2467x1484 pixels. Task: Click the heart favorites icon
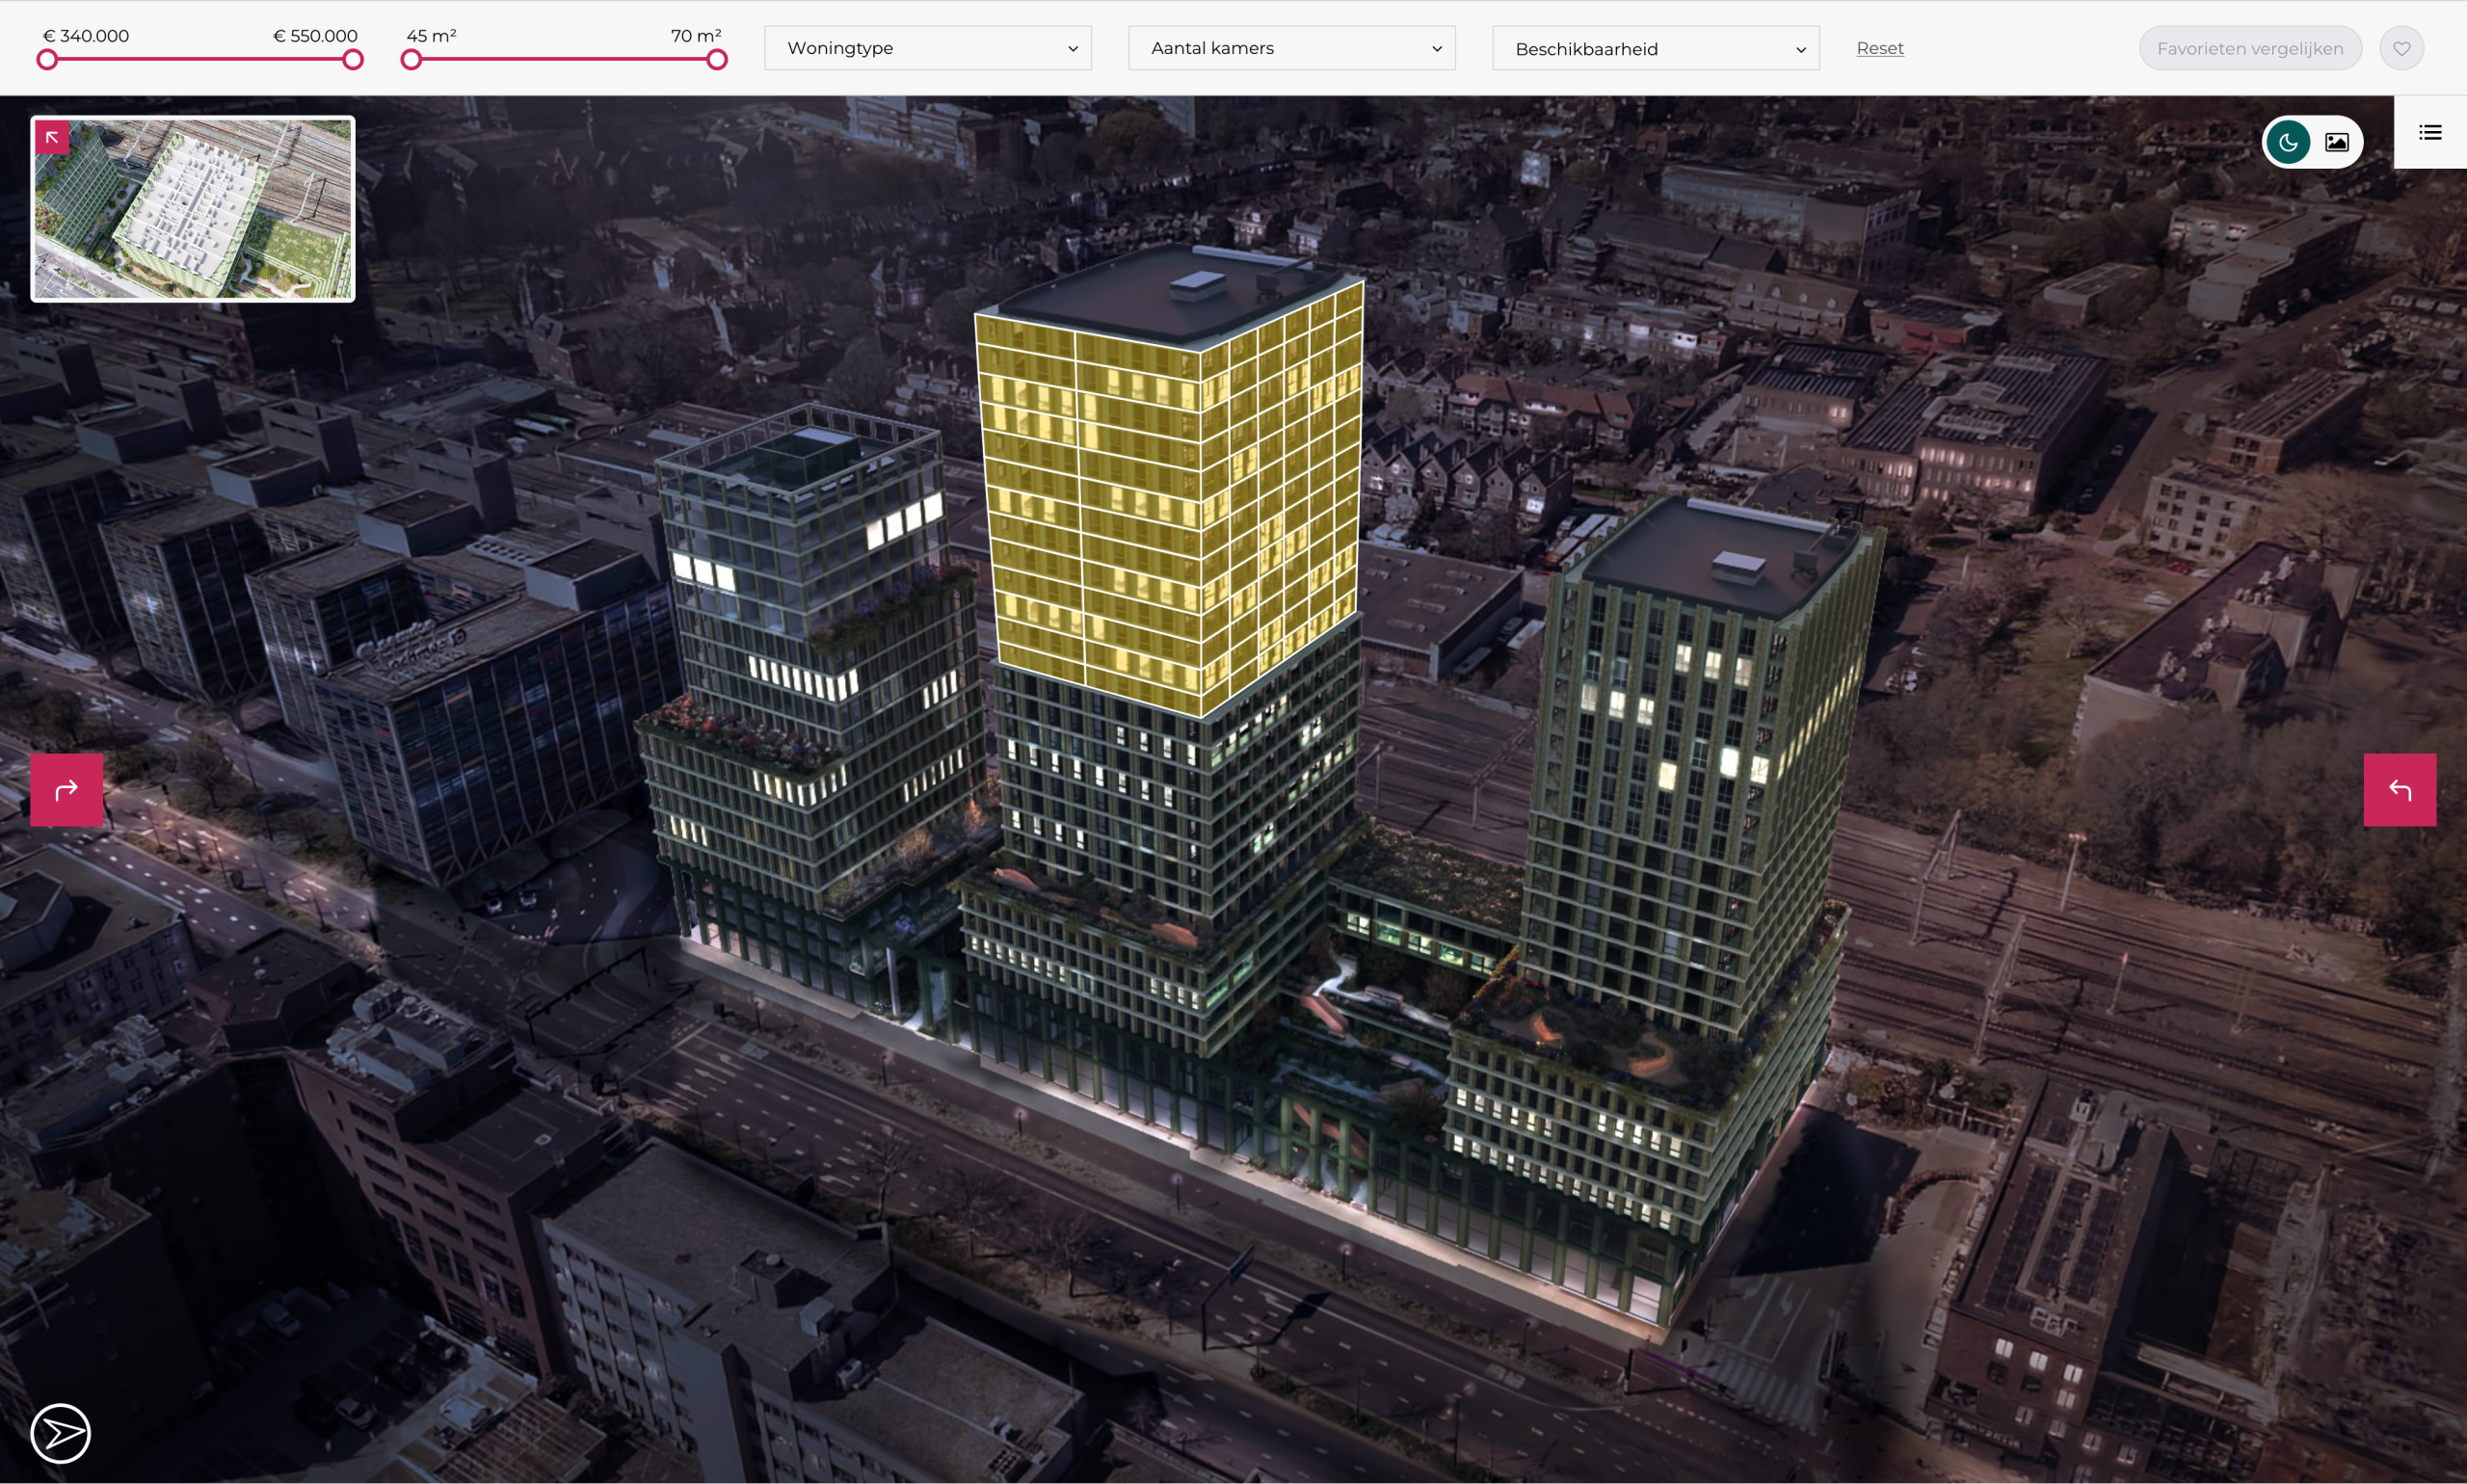point(2401,48)
